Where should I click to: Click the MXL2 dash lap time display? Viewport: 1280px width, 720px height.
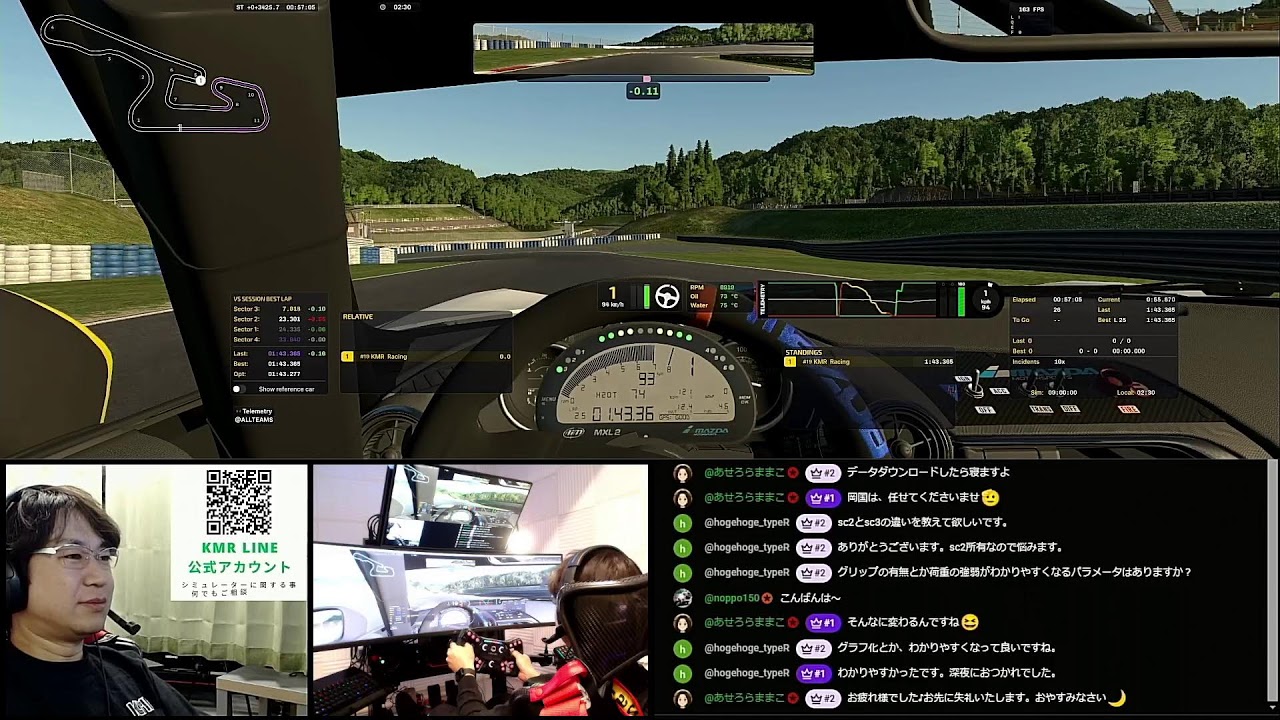tap(623, 413)
